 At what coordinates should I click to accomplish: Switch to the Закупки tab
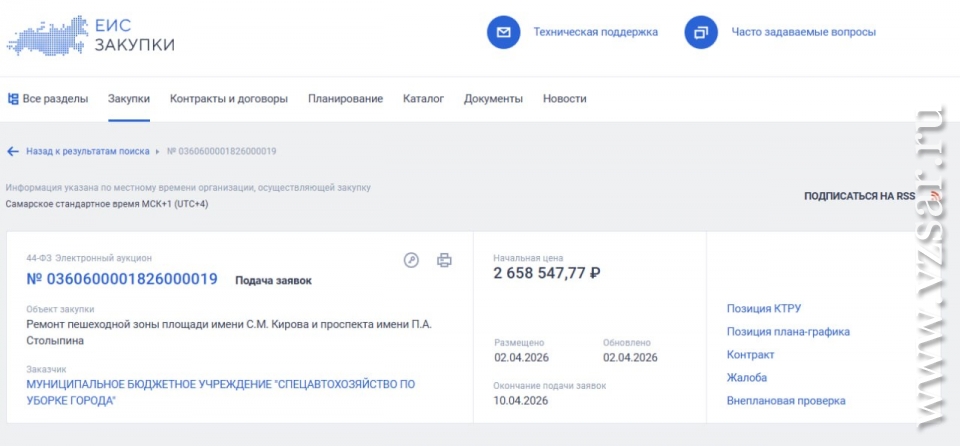[129, 99]
